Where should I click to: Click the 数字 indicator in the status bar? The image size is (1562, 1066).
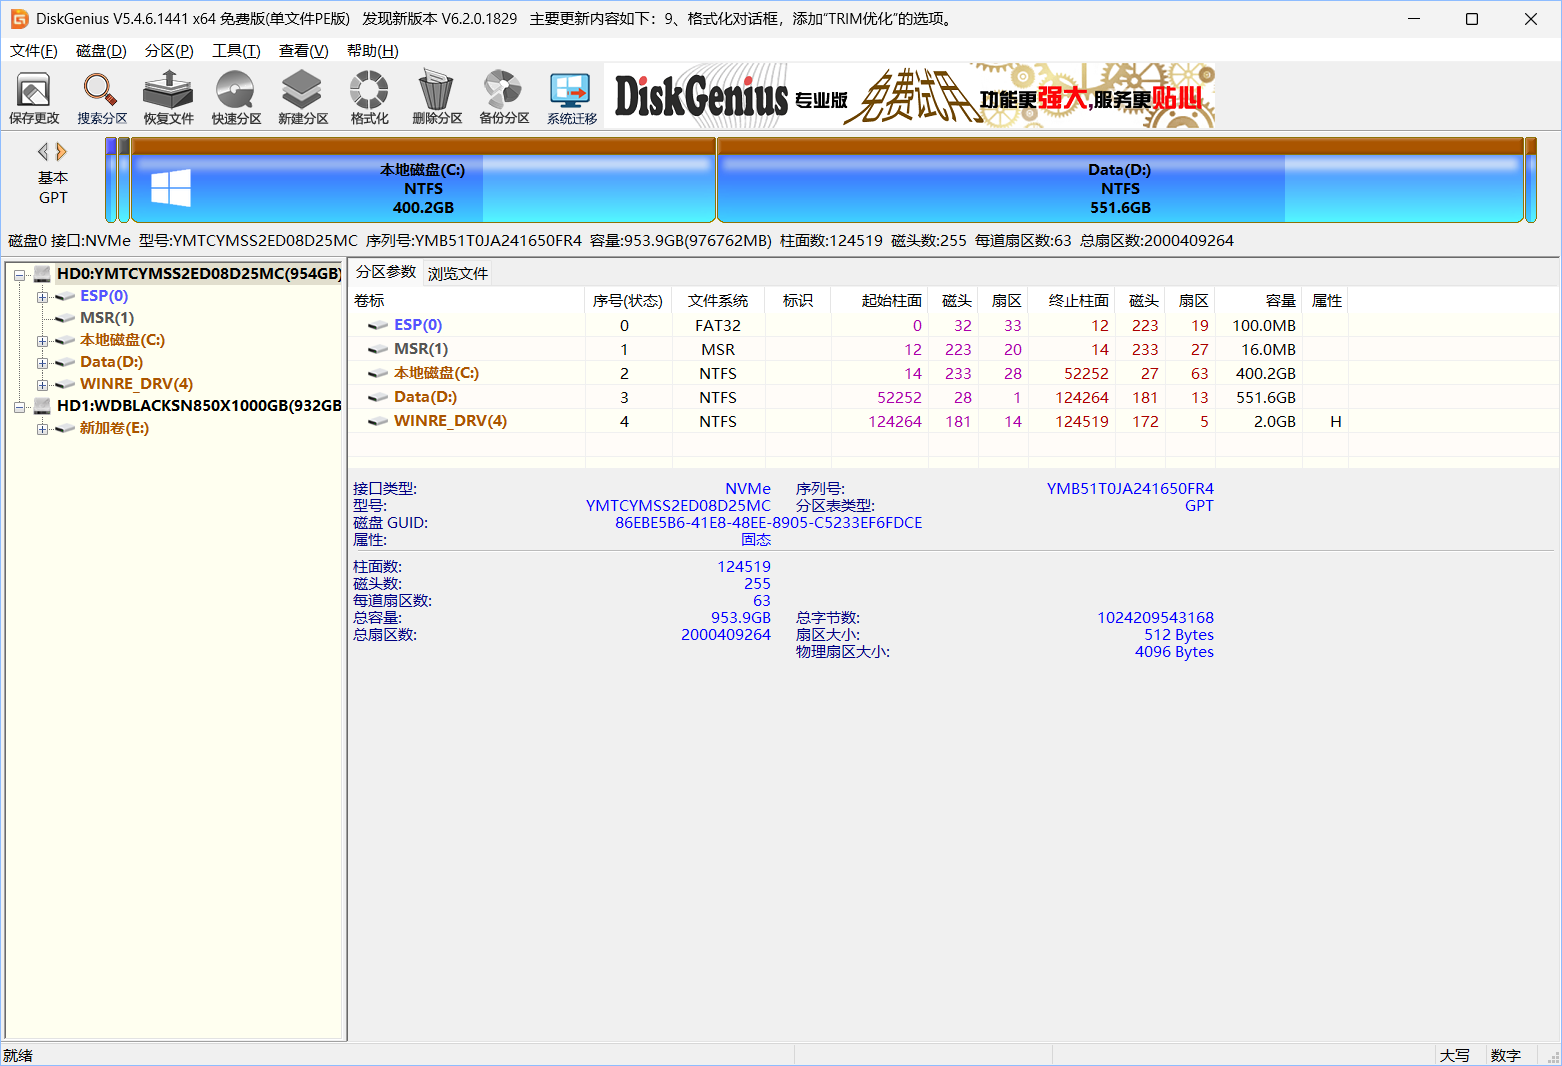pos(1506,1056)
